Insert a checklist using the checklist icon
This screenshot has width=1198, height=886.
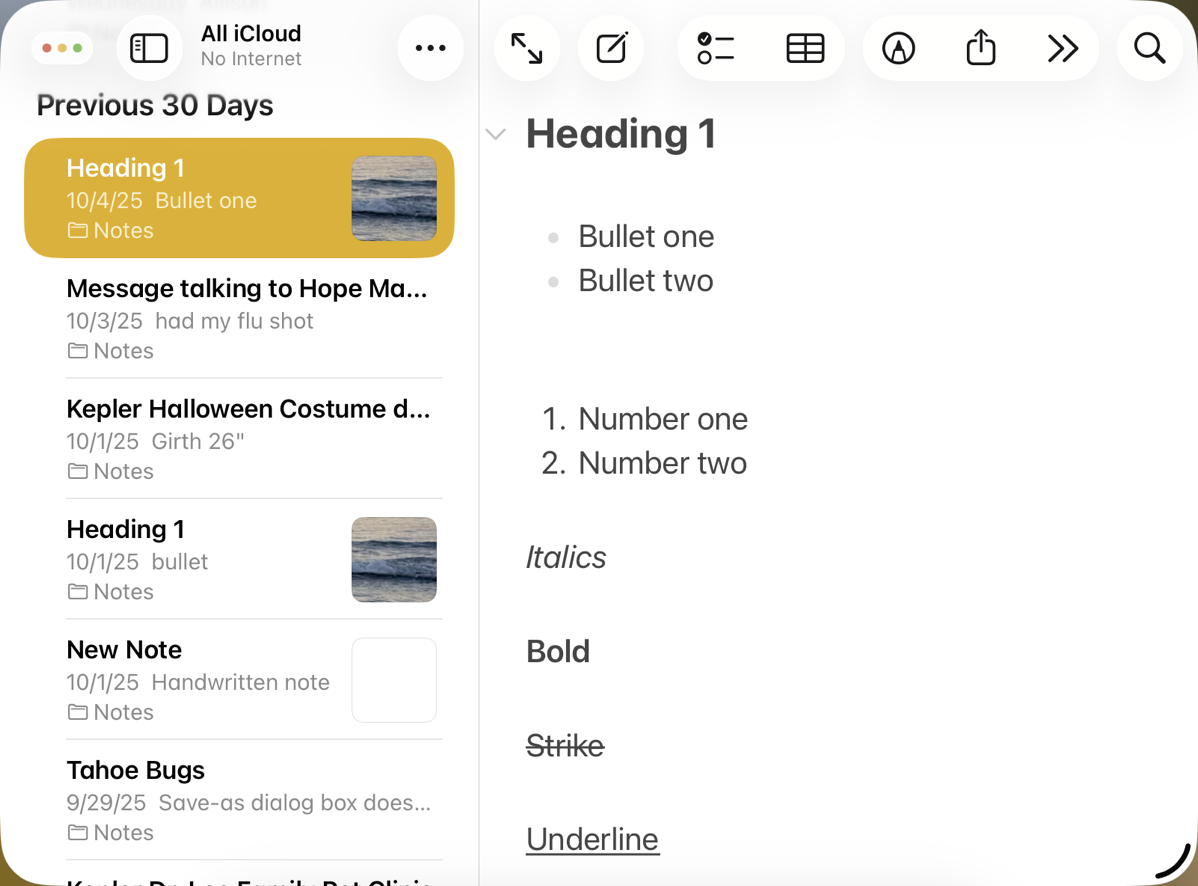(716, 47)
